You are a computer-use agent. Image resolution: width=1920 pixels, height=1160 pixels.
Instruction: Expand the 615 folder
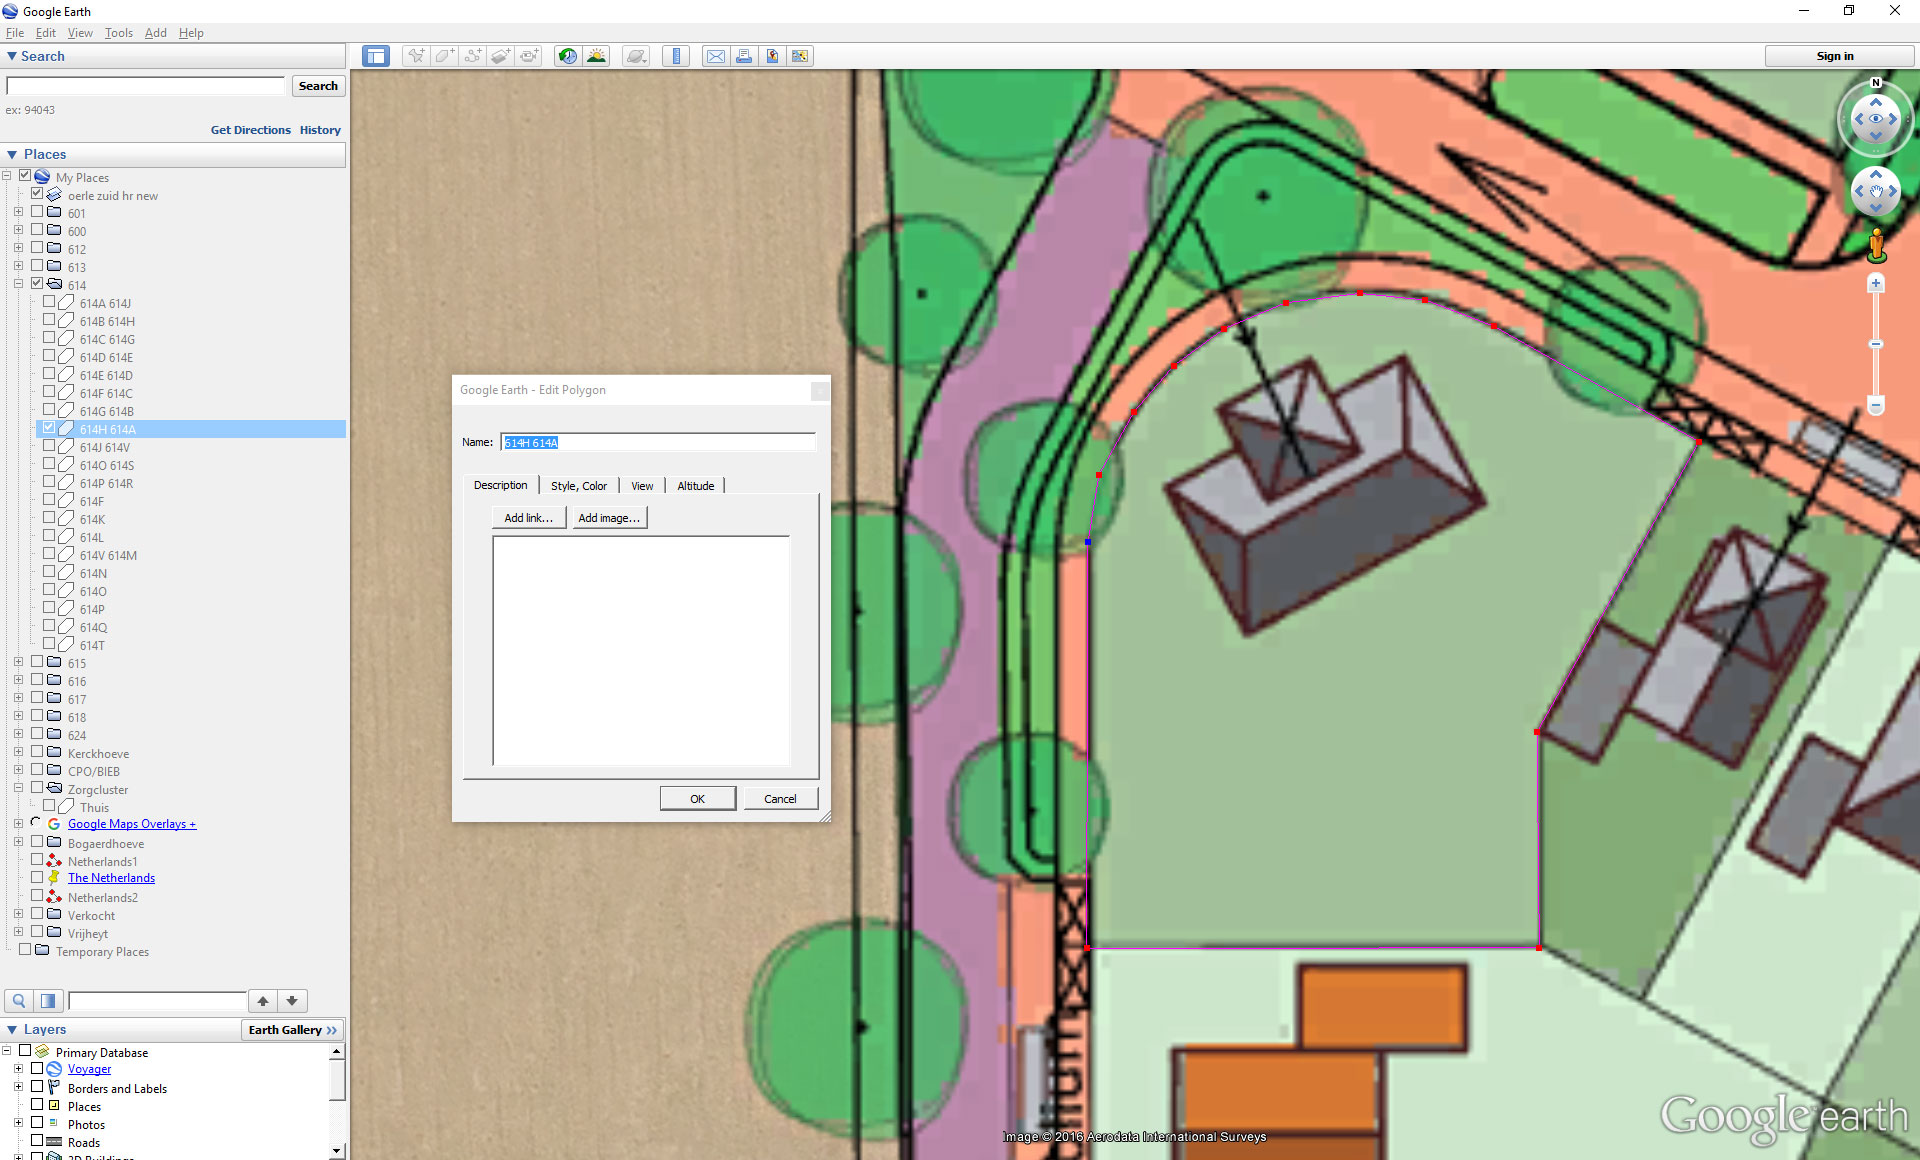point(18,662)
